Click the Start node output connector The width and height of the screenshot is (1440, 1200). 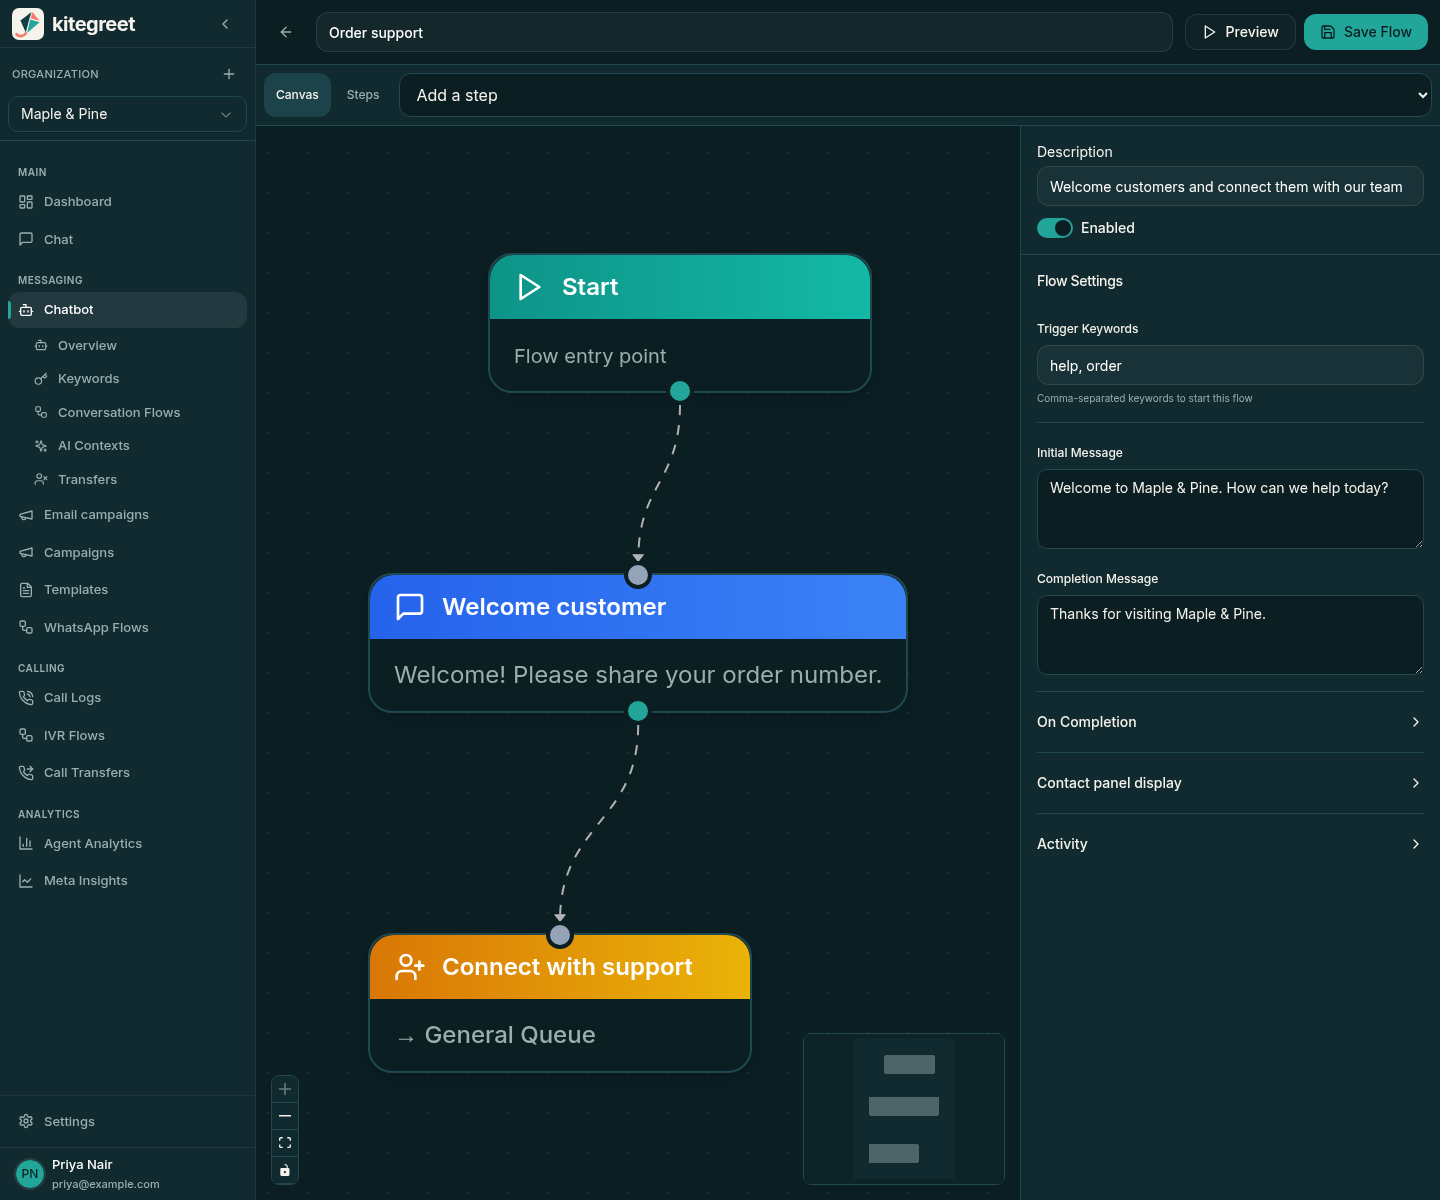[x=680, y=391]
